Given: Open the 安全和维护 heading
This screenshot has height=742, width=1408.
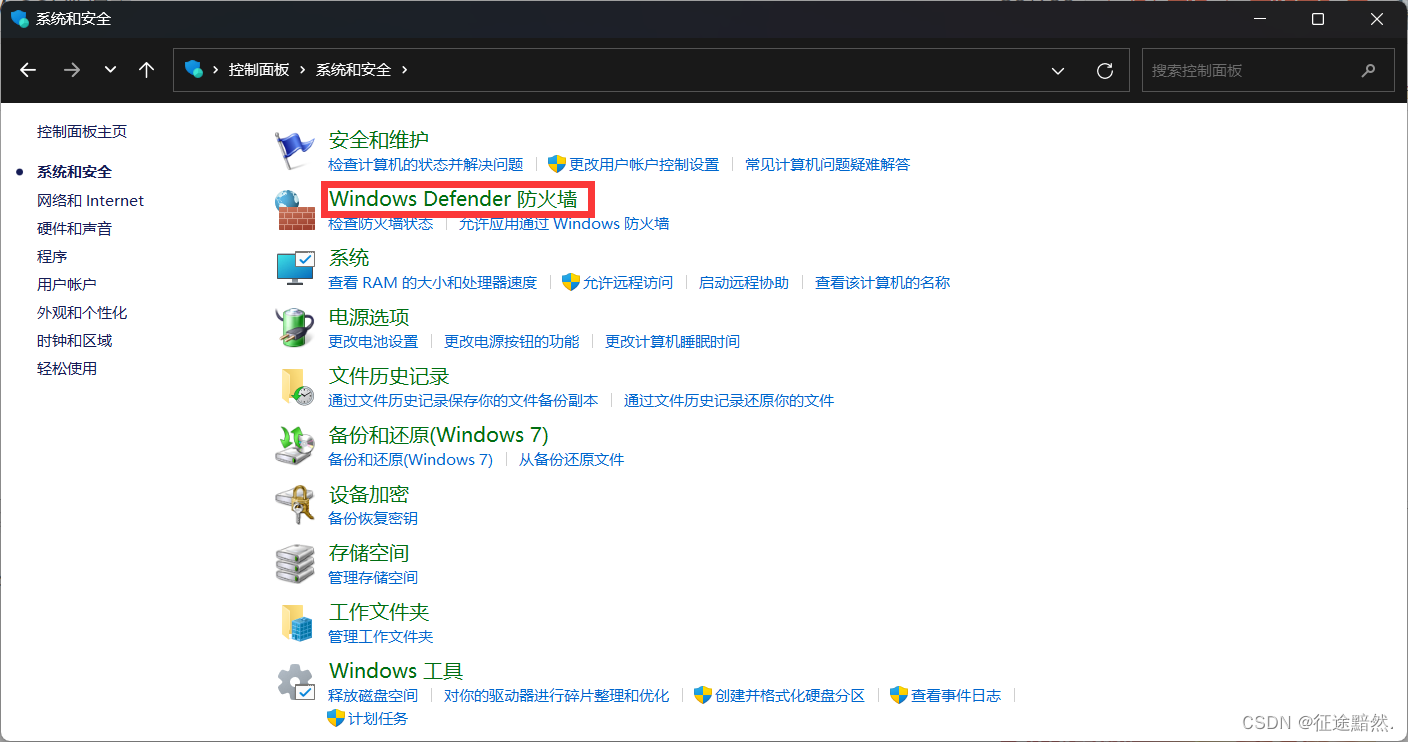Looking at the screenshot, I should click(379, 140).
